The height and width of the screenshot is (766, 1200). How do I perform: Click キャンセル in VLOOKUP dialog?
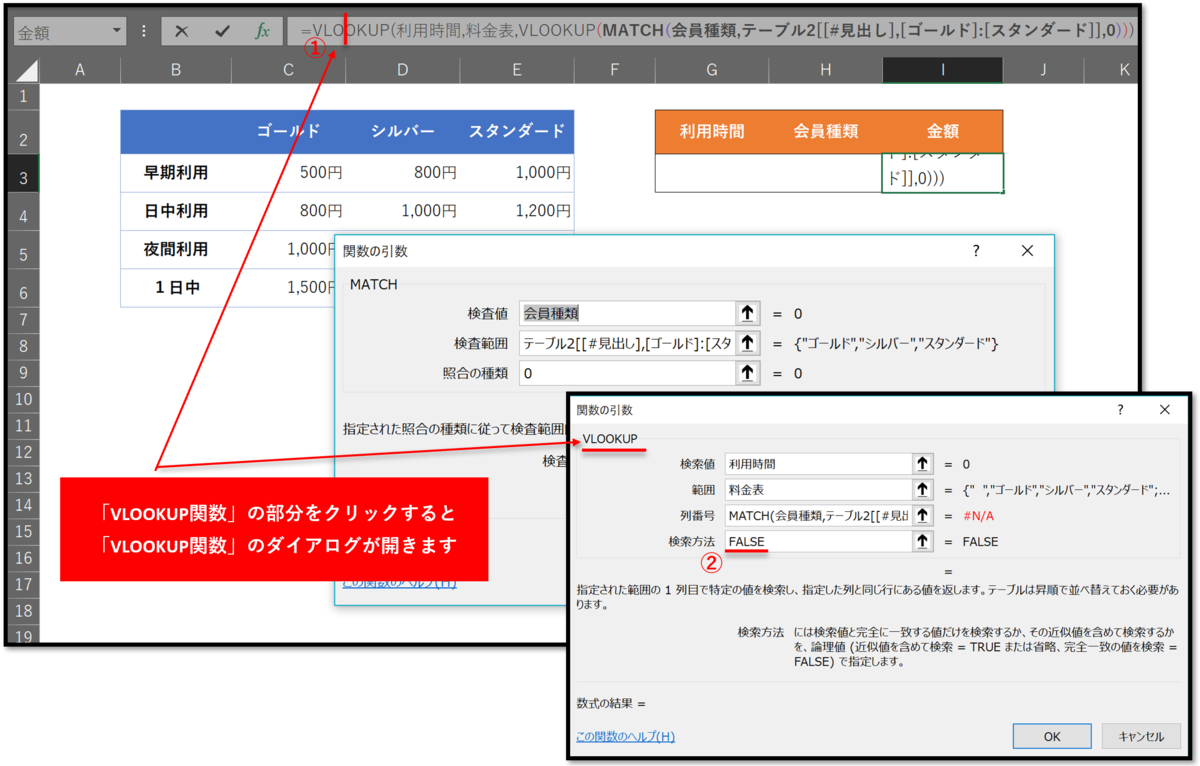1141,736
